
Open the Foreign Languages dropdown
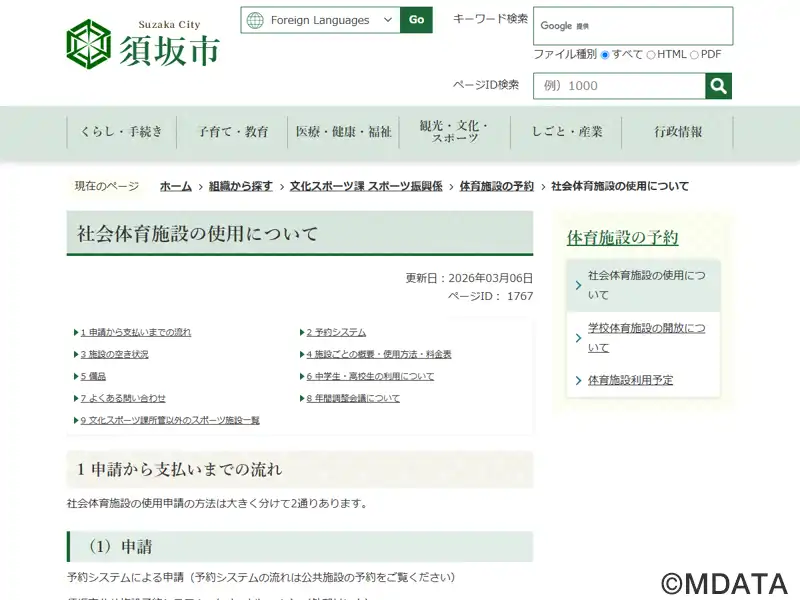[321, 20]
